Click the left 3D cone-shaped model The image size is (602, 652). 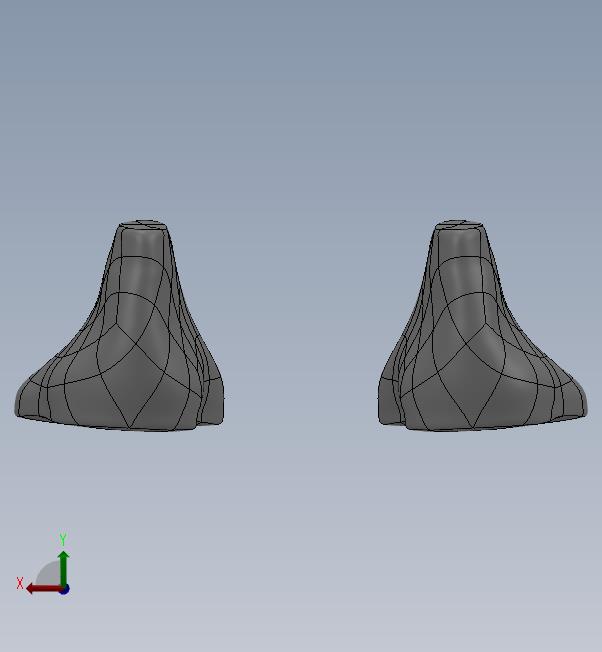[x=120, y=326]
